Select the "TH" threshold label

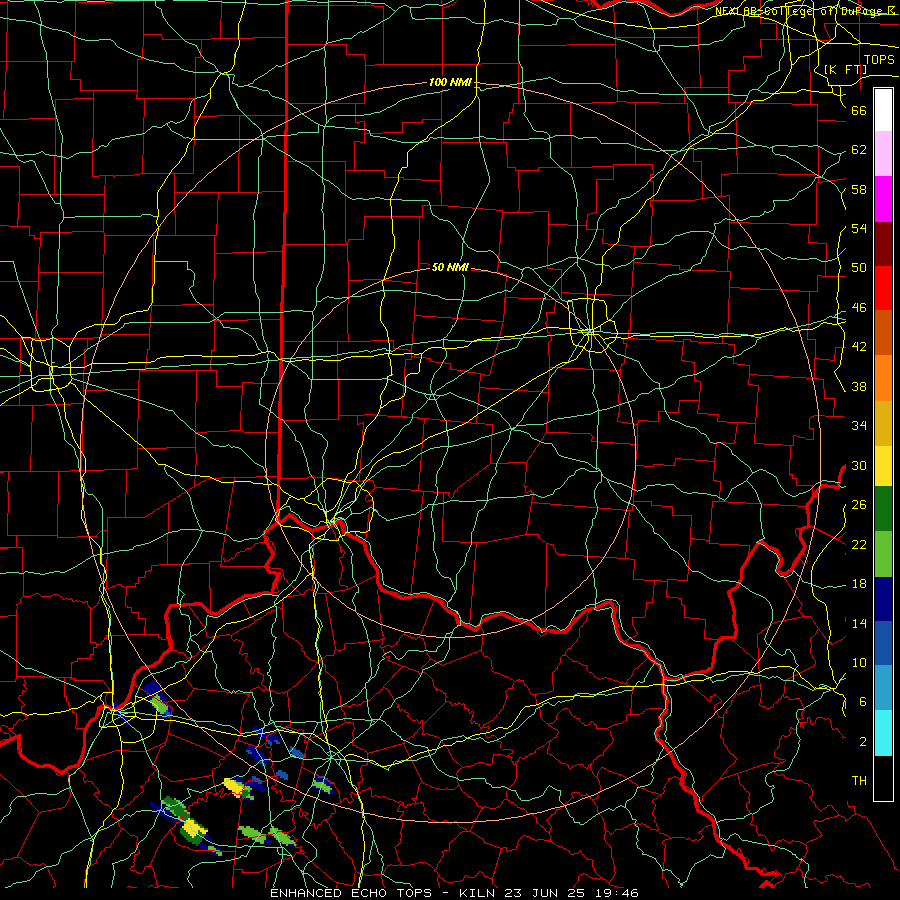859,781
